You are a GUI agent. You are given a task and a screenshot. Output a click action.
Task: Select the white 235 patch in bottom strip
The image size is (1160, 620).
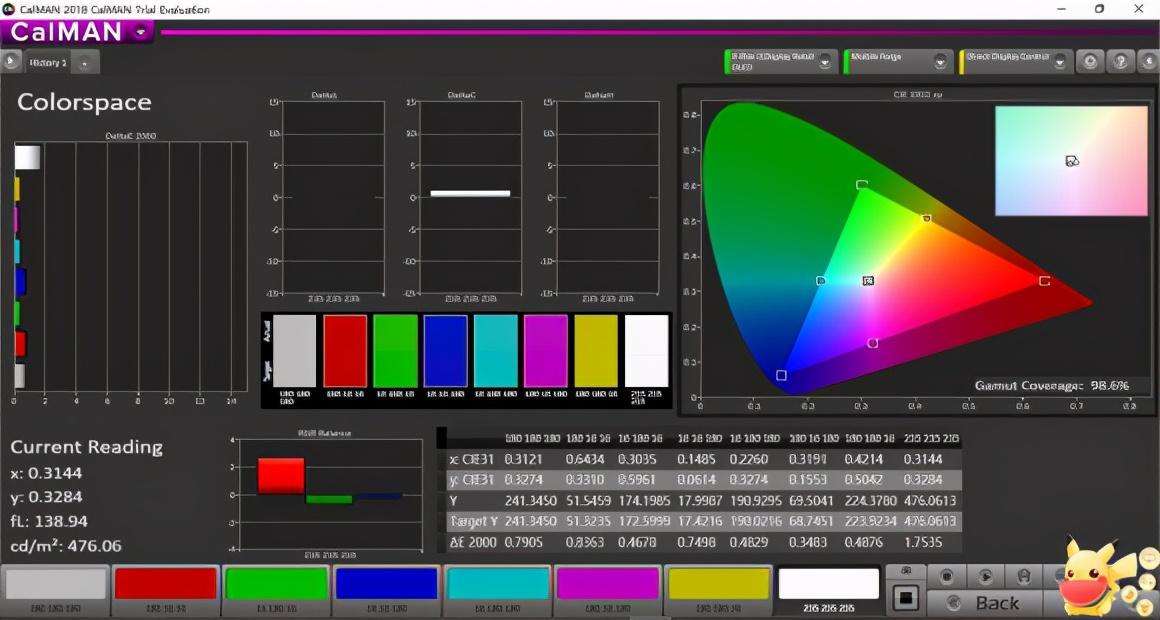point(828,584)
